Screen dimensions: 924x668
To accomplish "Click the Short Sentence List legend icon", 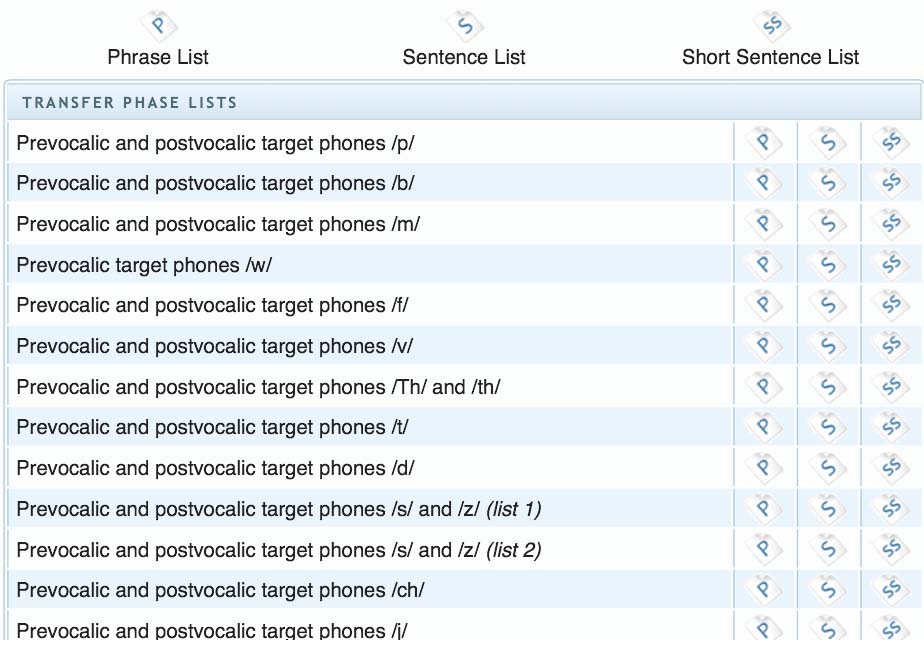I will click(771, 25).
